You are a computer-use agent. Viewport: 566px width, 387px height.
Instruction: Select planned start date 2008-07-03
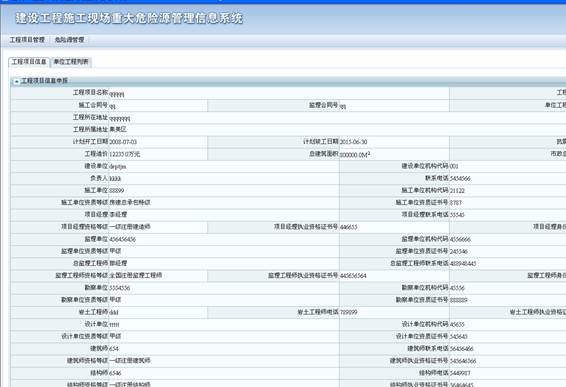[x=123, y=142]
